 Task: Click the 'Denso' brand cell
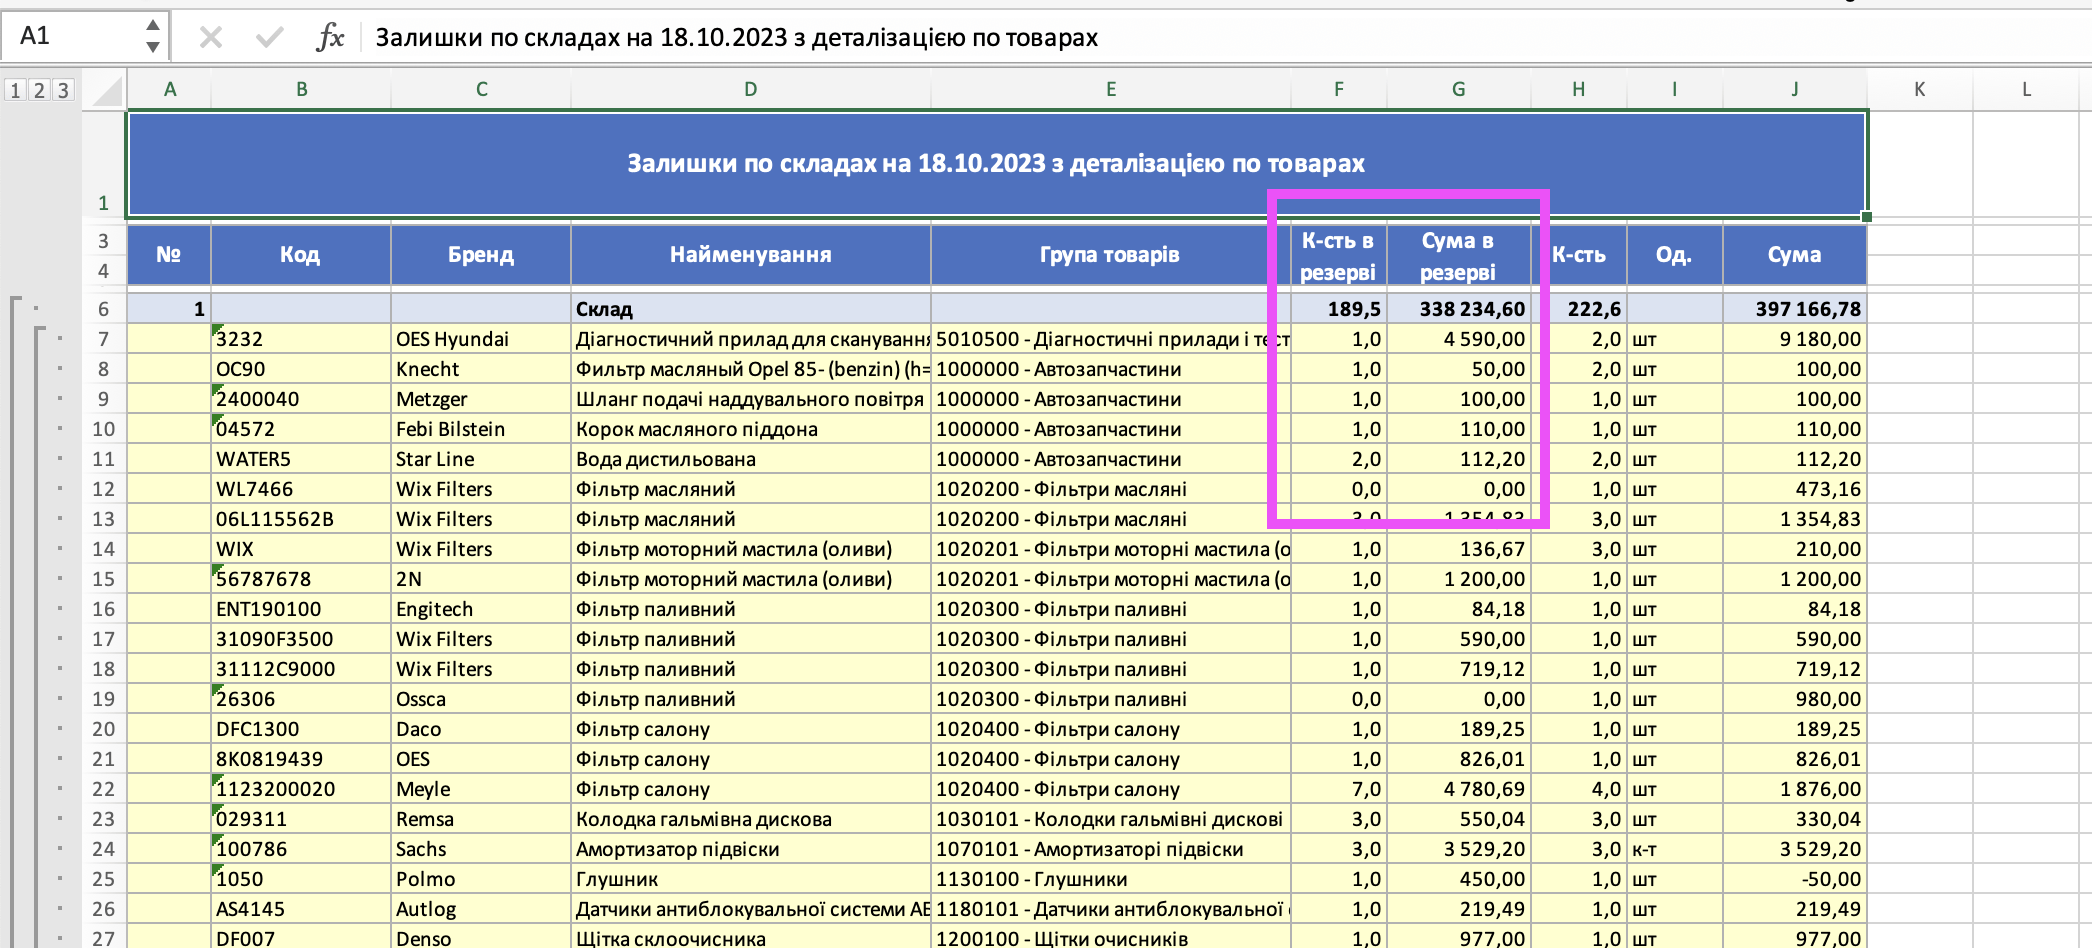(481, 937)
